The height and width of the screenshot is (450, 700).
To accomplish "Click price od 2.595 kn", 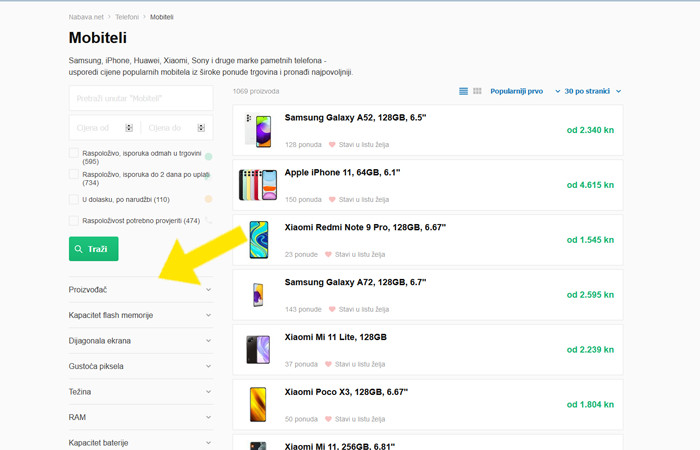I will 590,295.
